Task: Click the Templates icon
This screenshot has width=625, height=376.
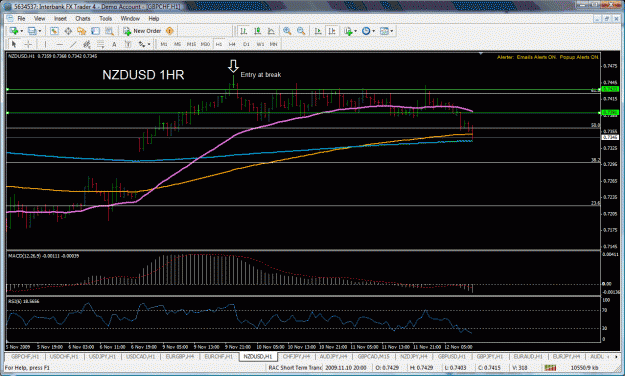Action: (x=384, y=31)
